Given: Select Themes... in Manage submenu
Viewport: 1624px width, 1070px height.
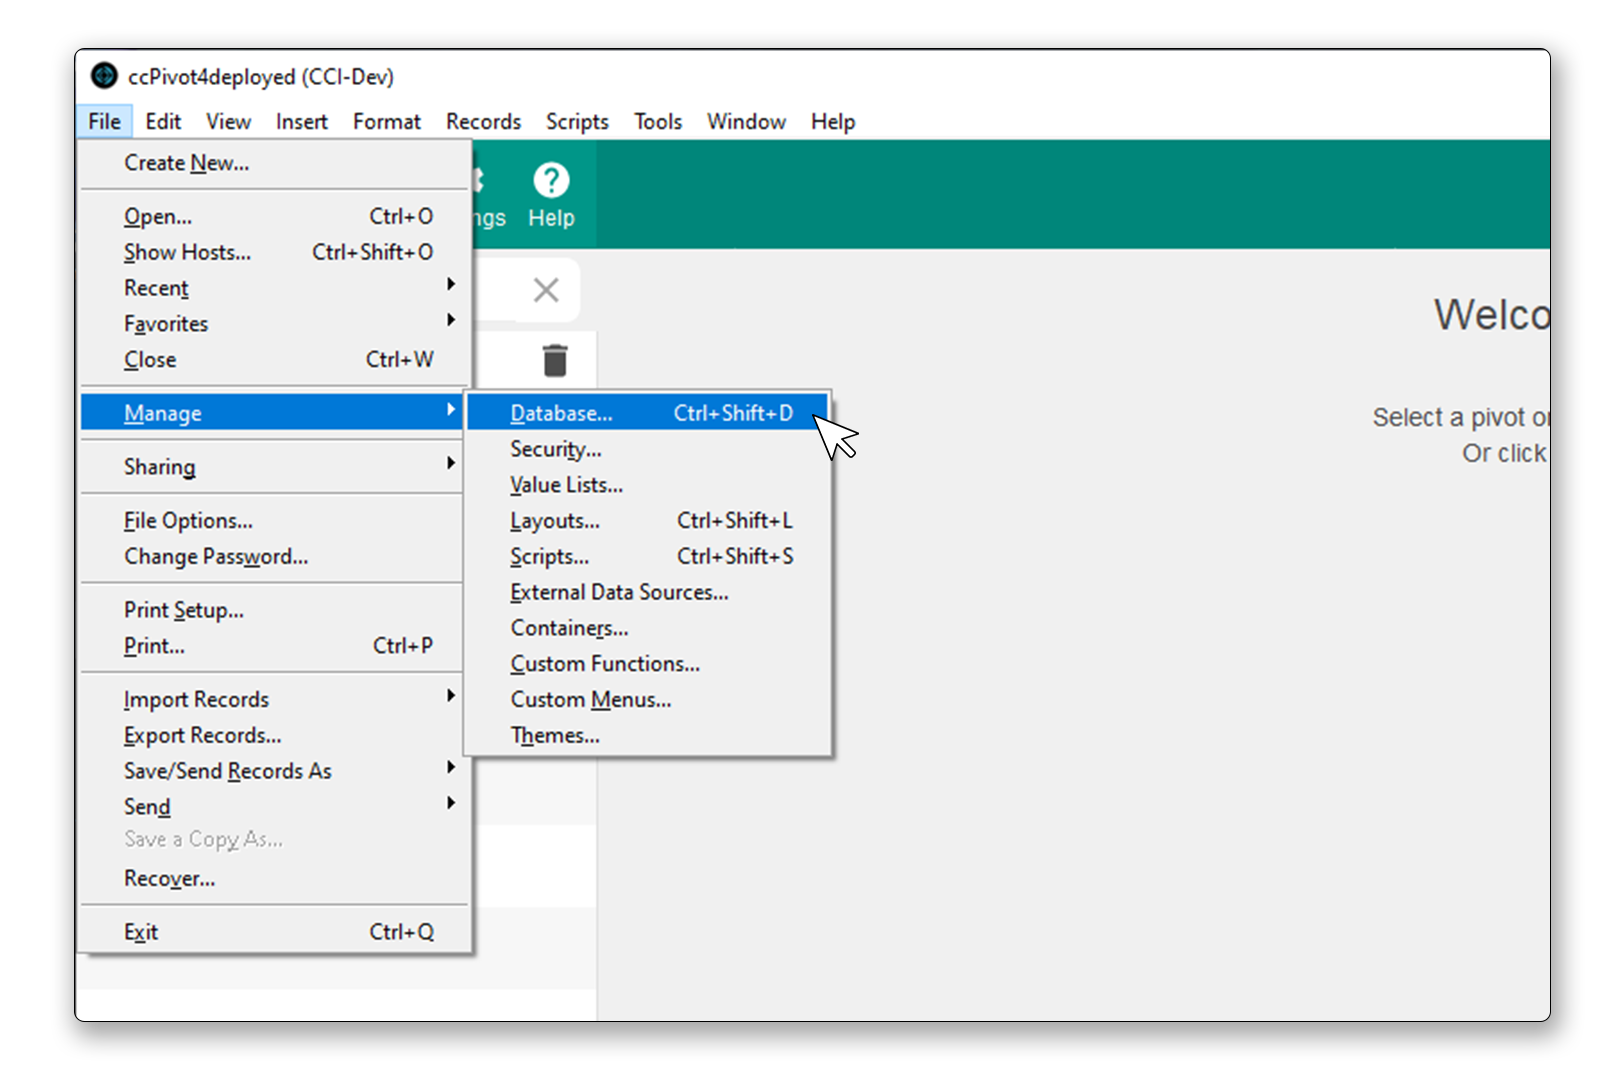Looking at the screenshot, I should tap(648, 736).
